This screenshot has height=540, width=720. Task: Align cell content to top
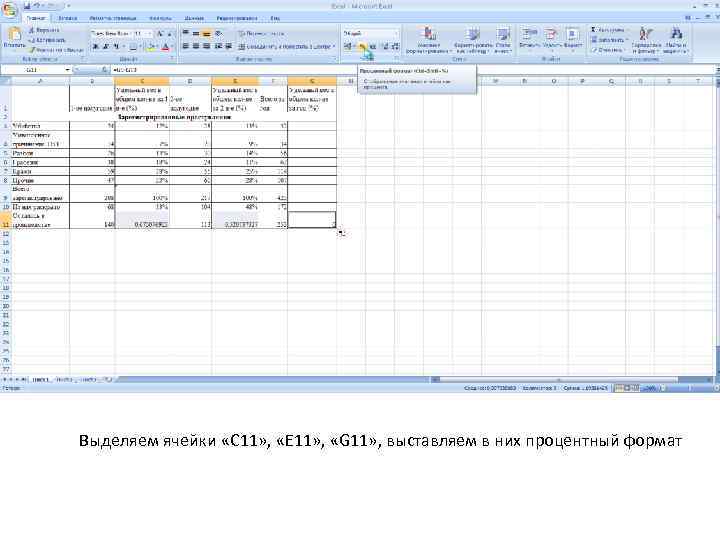coord(186,34)
